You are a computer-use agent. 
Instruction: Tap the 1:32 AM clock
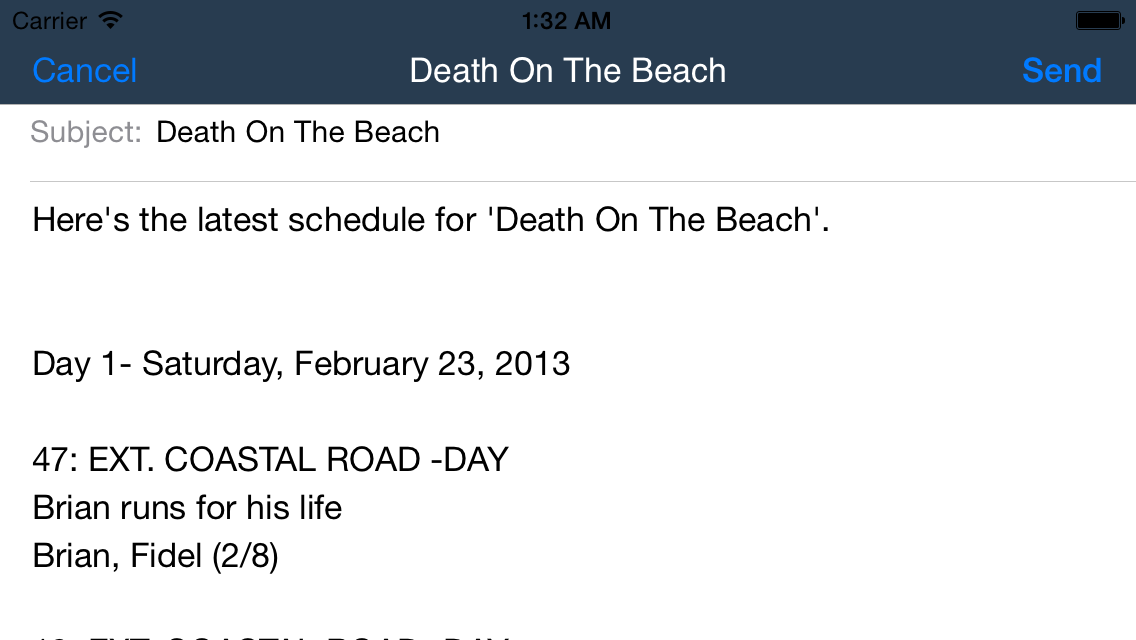click(x=566, y=20)
